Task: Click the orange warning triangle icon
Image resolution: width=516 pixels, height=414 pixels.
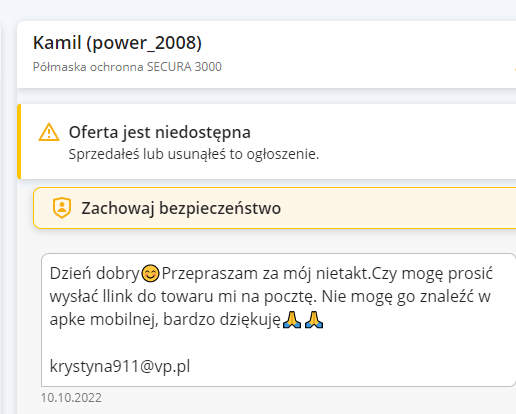Action: pos(49,132)
